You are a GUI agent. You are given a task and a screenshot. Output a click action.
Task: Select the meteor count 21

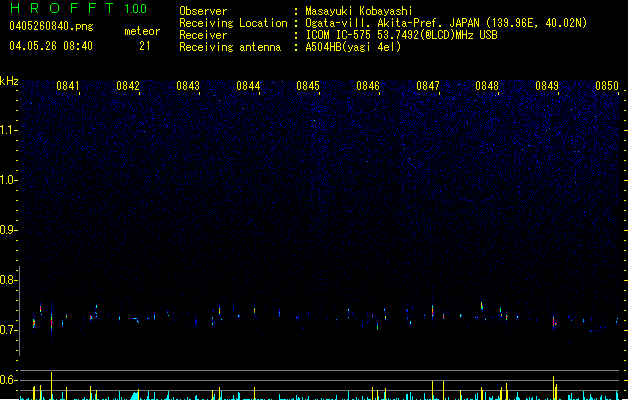coord(145,46)
